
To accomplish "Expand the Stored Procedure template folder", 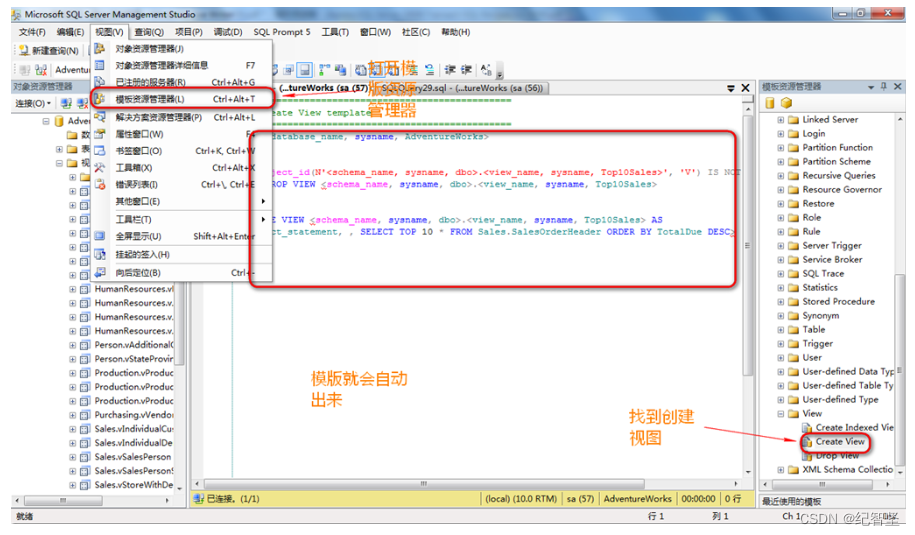I will (x=781, y=302).
